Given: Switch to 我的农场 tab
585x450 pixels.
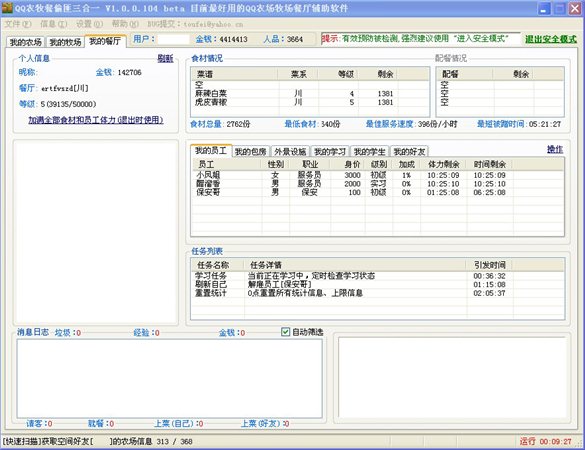Looking at the screenshot, I should pos(25,42).
